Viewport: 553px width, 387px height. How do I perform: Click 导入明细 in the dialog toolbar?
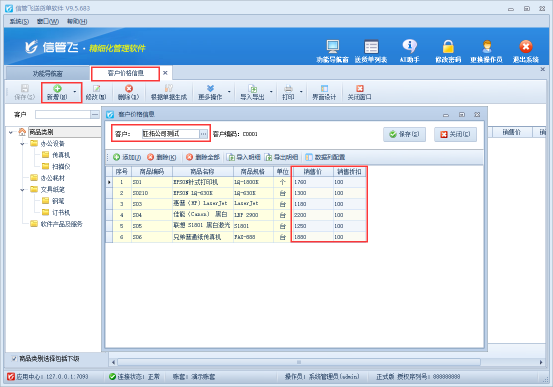tap(244, 157)
